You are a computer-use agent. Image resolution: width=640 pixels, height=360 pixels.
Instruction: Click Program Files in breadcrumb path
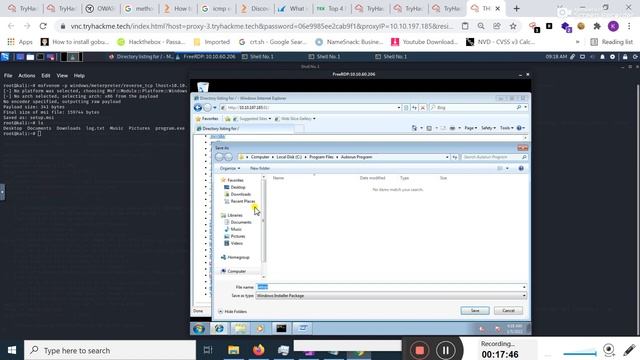pos(321,157)
